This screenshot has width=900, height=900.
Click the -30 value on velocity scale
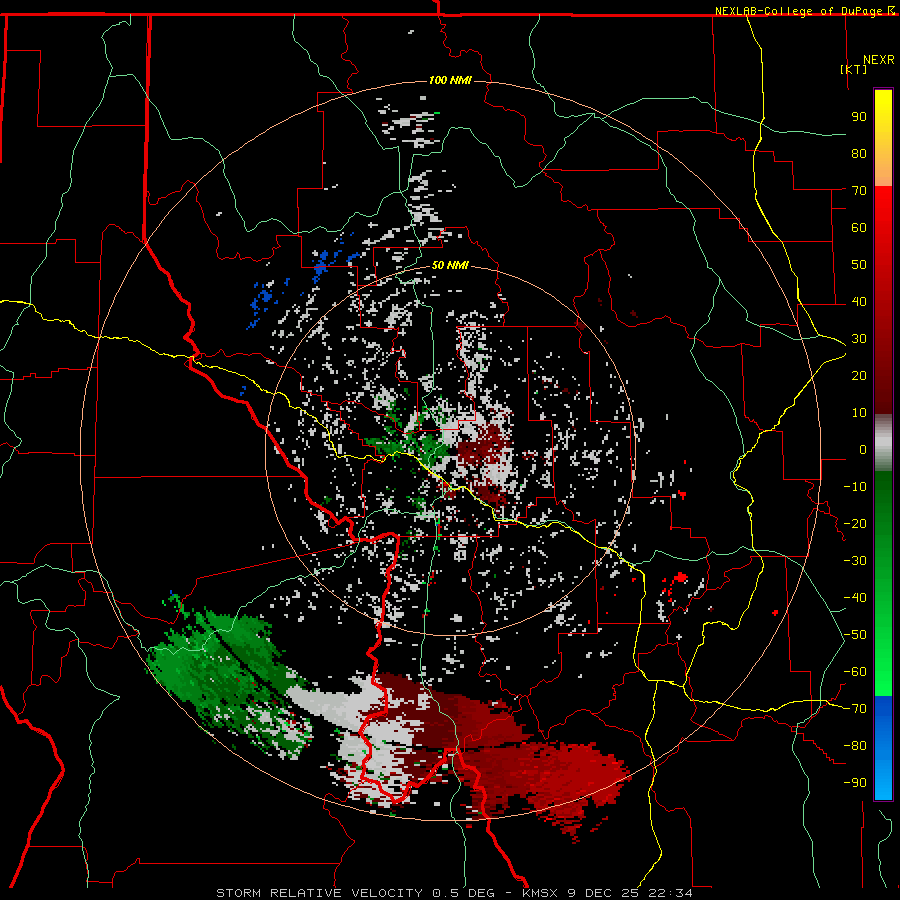pyautogui.click(x=855, y=561)
